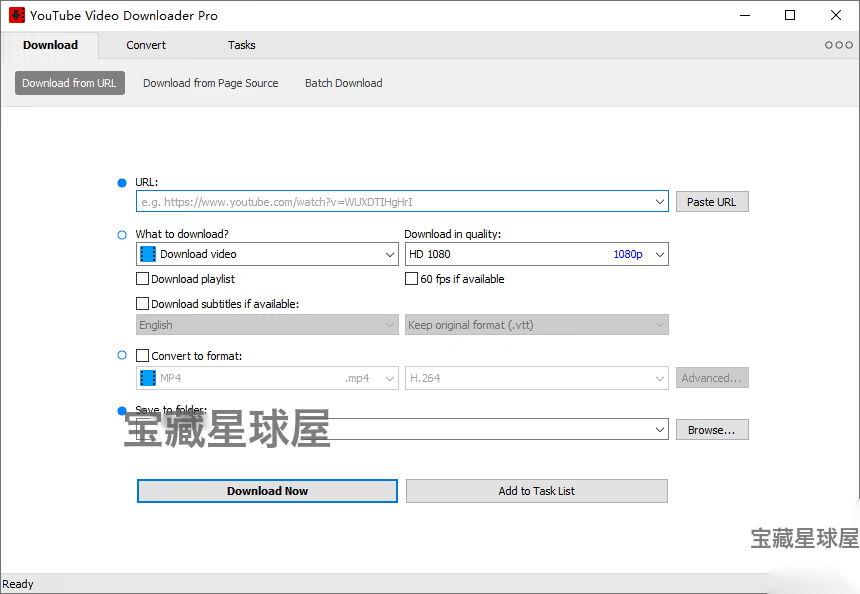Image resolution: width=860 pixels, height=594 pixels.
Task: Open the Tasks tab
Action: 242,45
